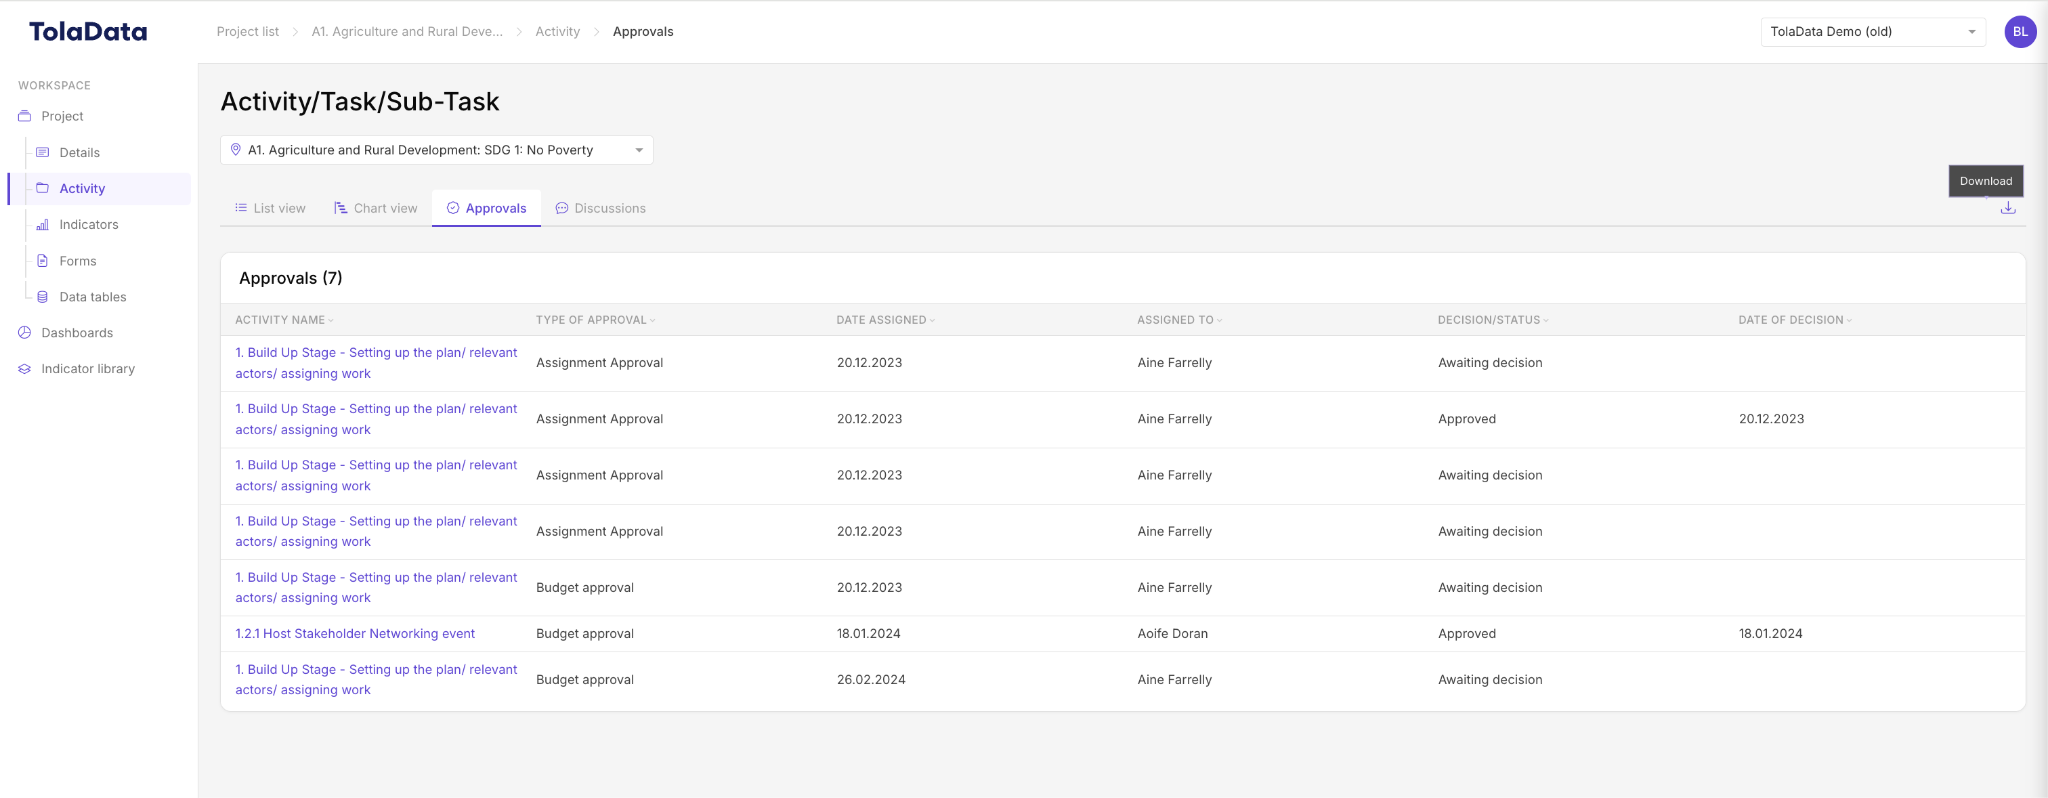2048x798 pixels.
Task: Click Project list breadcrumb link
Action: tap(248, 32)
